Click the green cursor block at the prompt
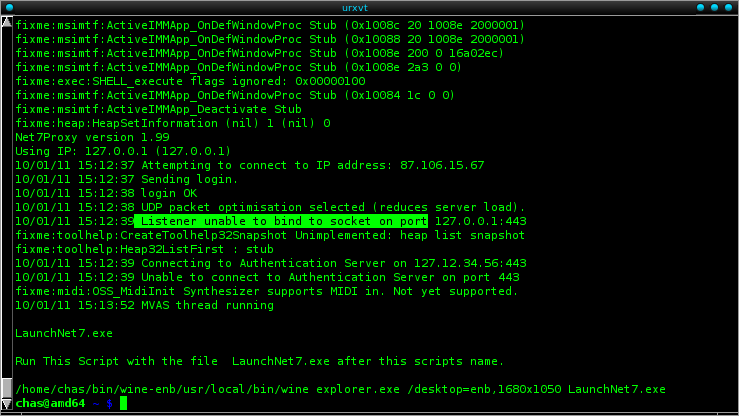The image size is (739, 416). (123, 403)
